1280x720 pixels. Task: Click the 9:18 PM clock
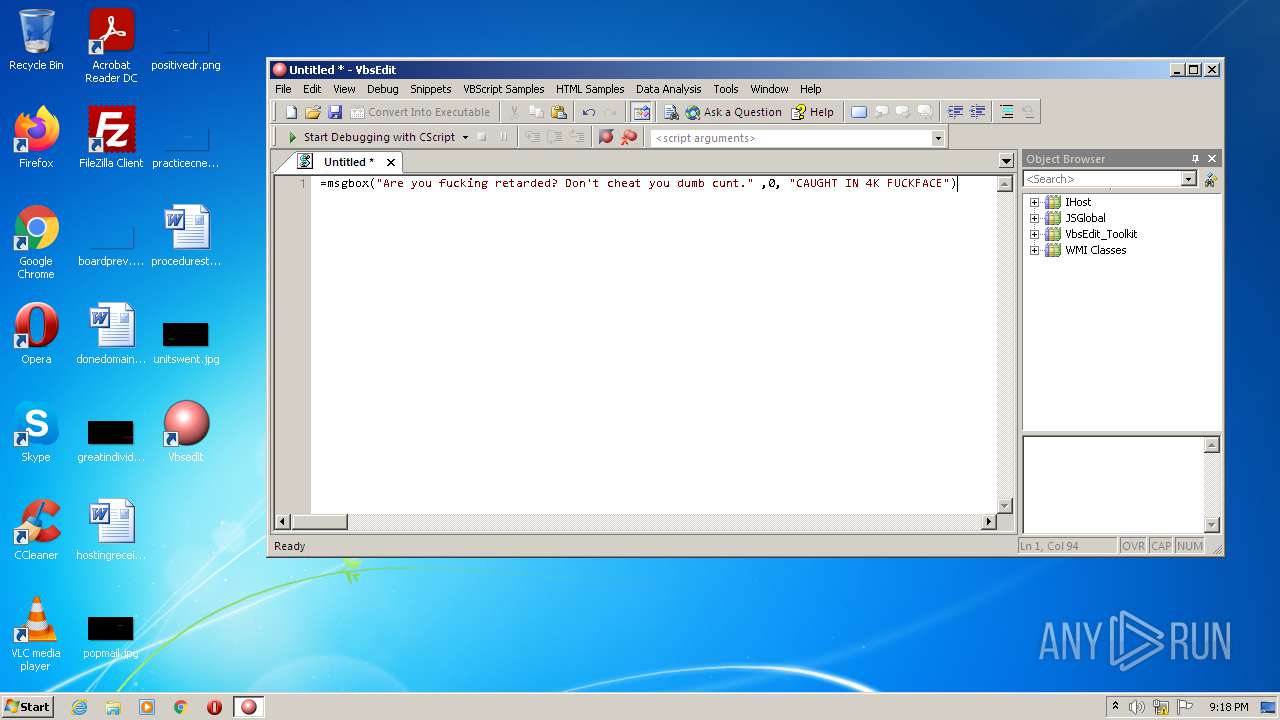(1228, 707)
